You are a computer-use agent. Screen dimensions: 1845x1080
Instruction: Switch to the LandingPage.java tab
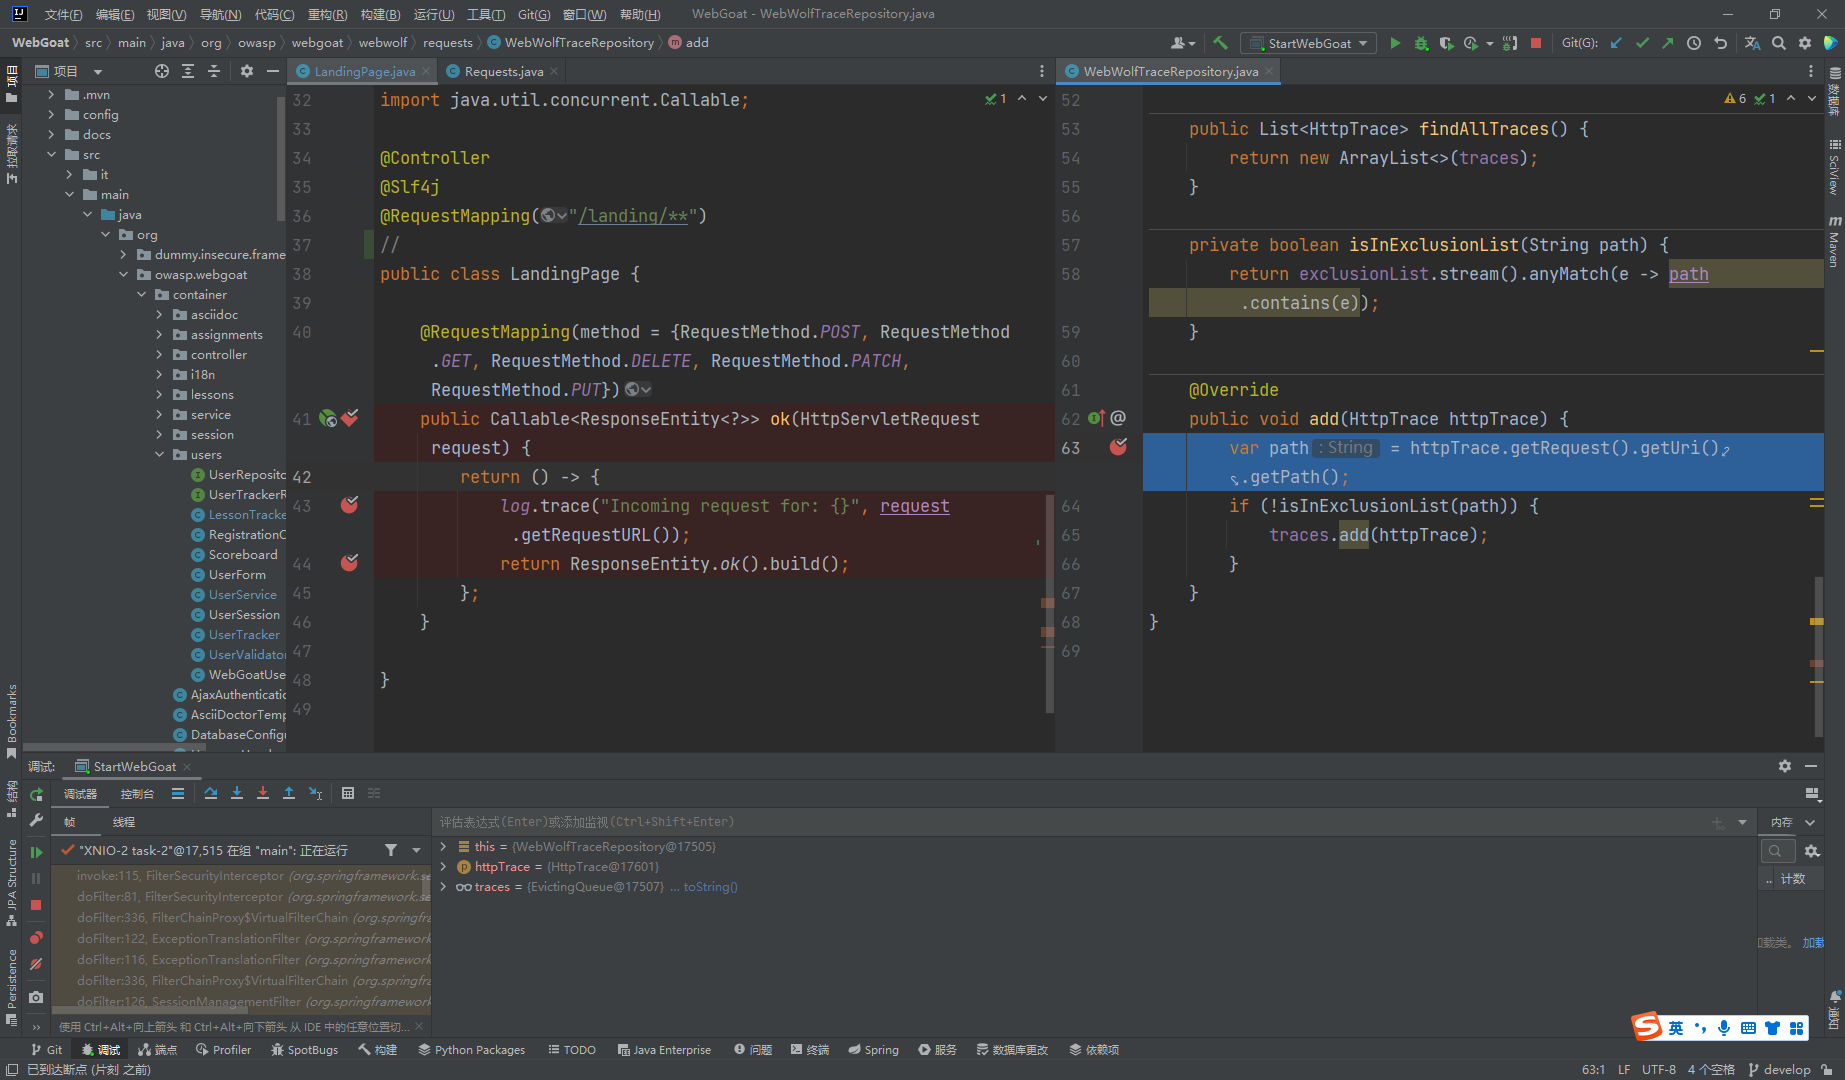coord(364,71)
